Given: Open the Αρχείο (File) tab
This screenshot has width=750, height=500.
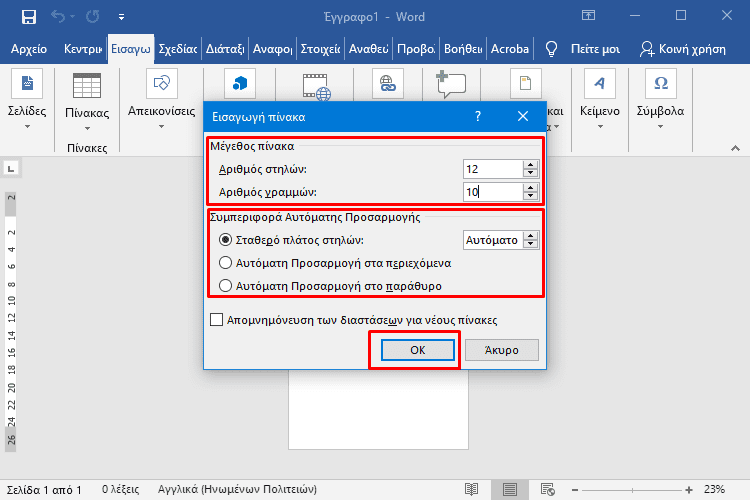Looking at the screenshot, I should [30, 49].
